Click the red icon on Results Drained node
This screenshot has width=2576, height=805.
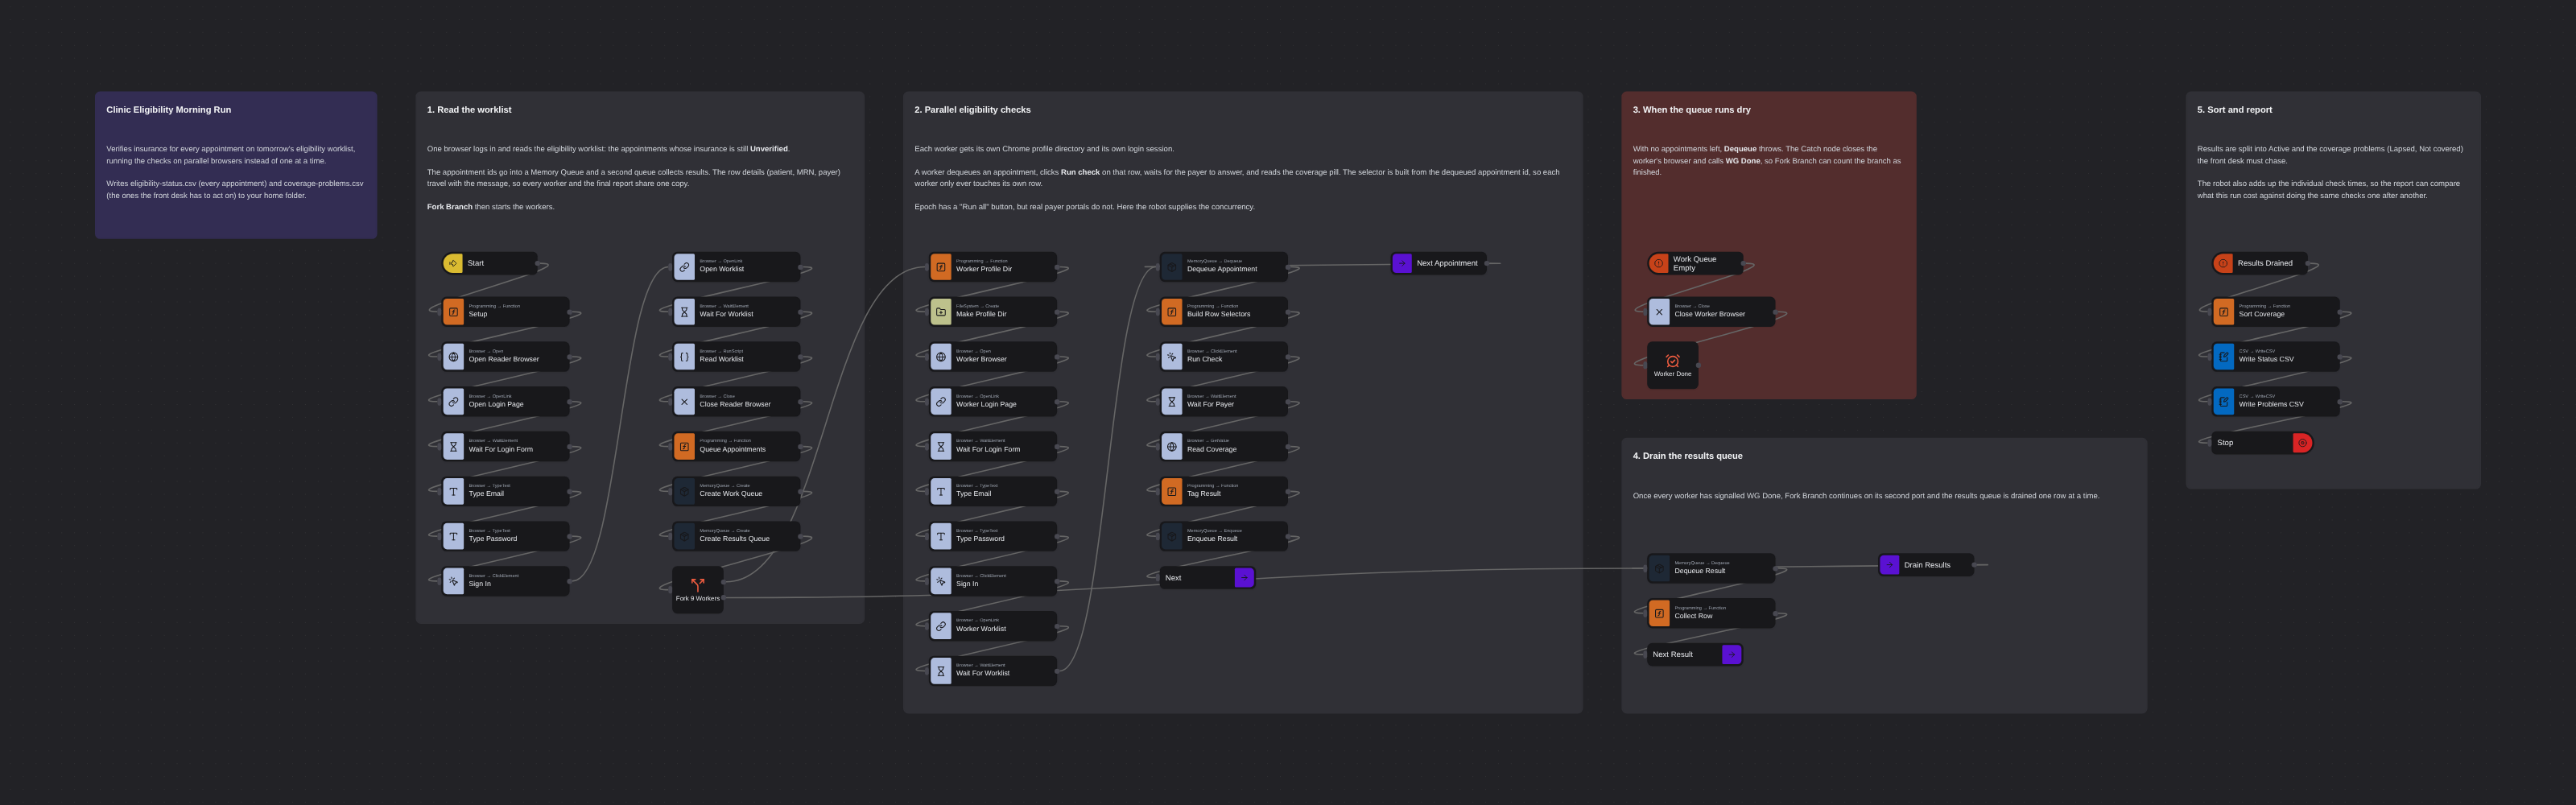[2223, 263]
